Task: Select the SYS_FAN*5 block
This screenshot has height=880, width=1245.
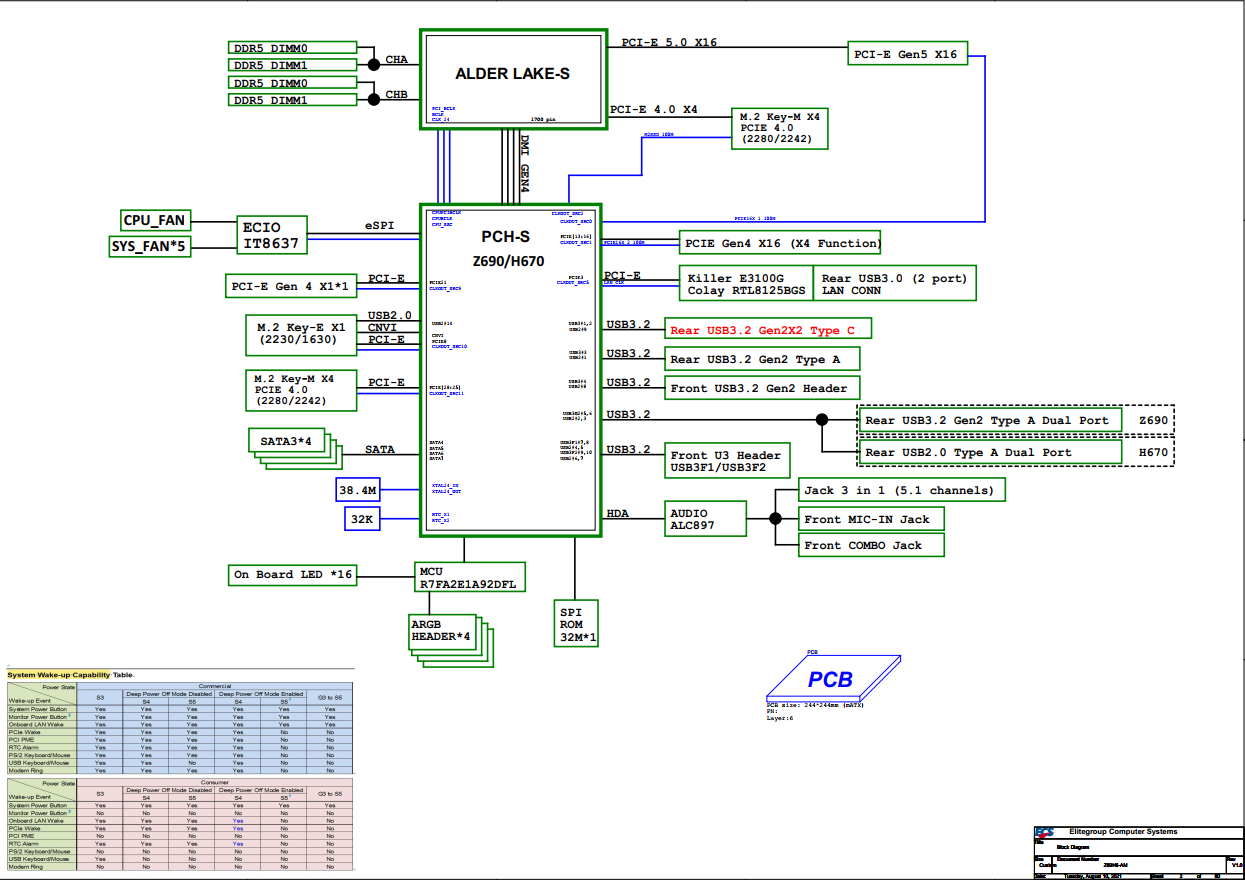Action: [150, 246]
